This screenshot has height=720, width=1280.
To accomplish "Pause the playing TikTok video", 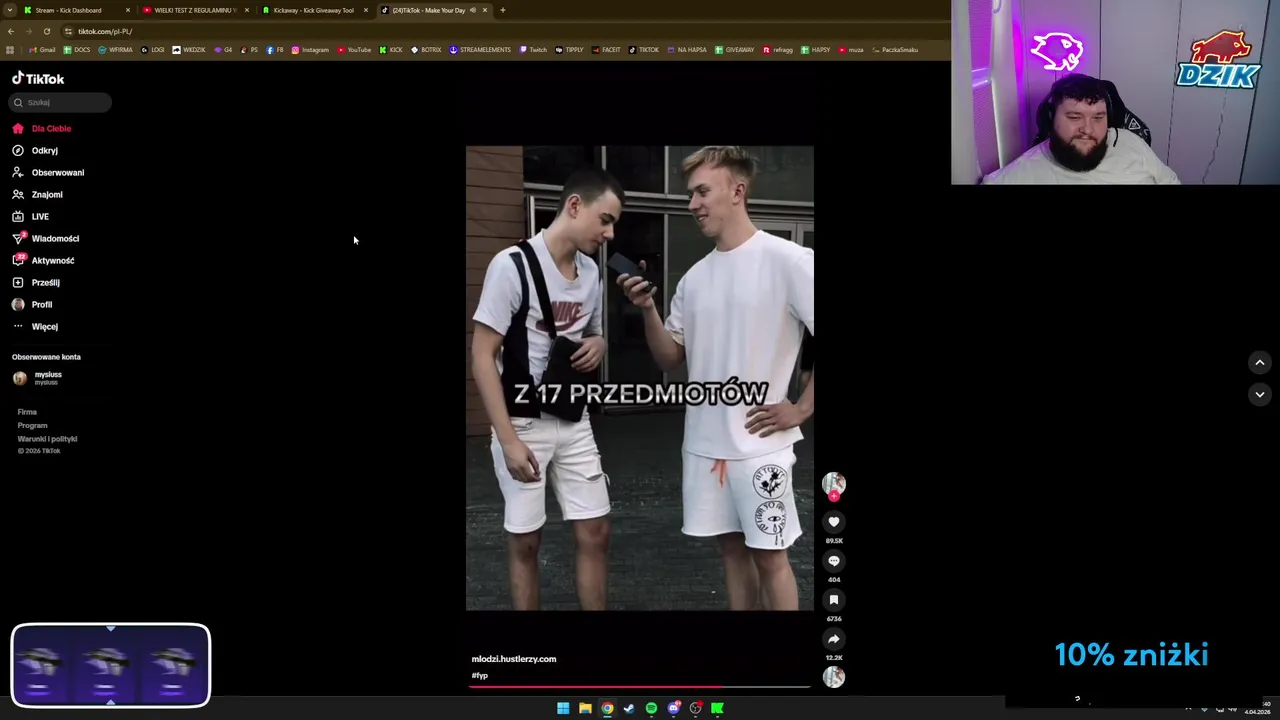I will click(x=639, y=378).
